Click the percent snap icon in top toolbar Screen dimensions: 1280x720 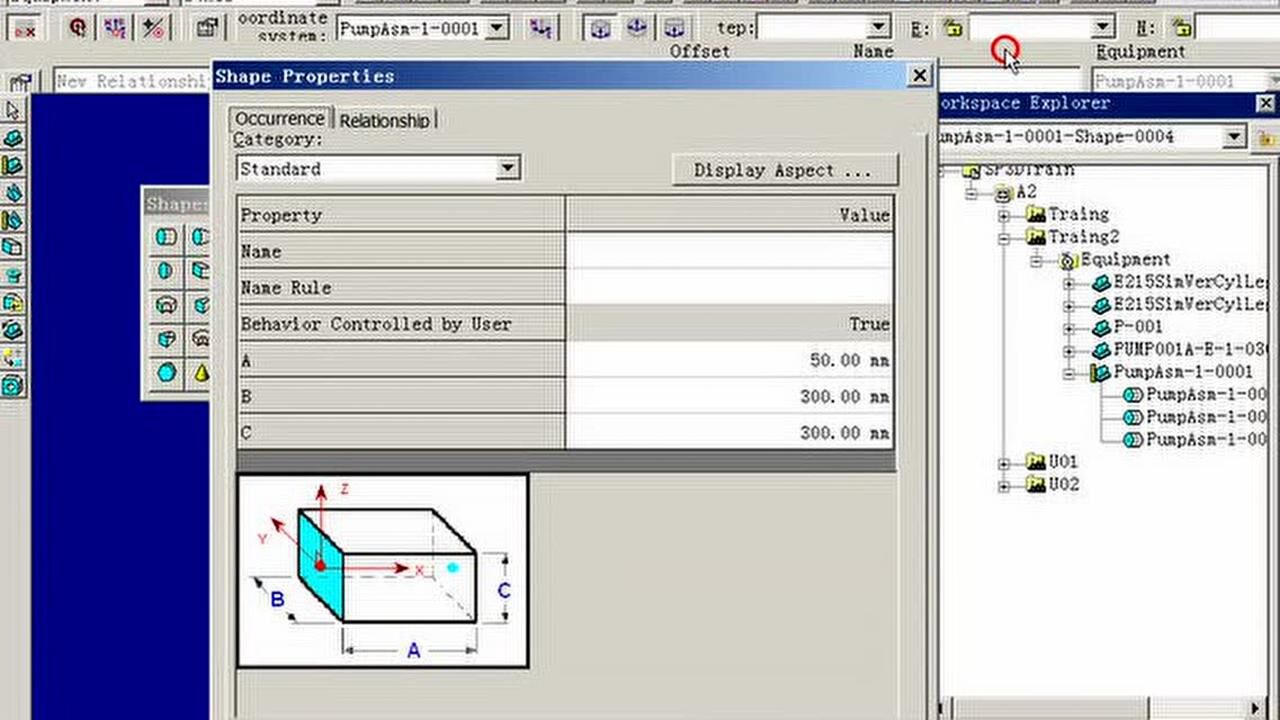click(x=153, y=28)
